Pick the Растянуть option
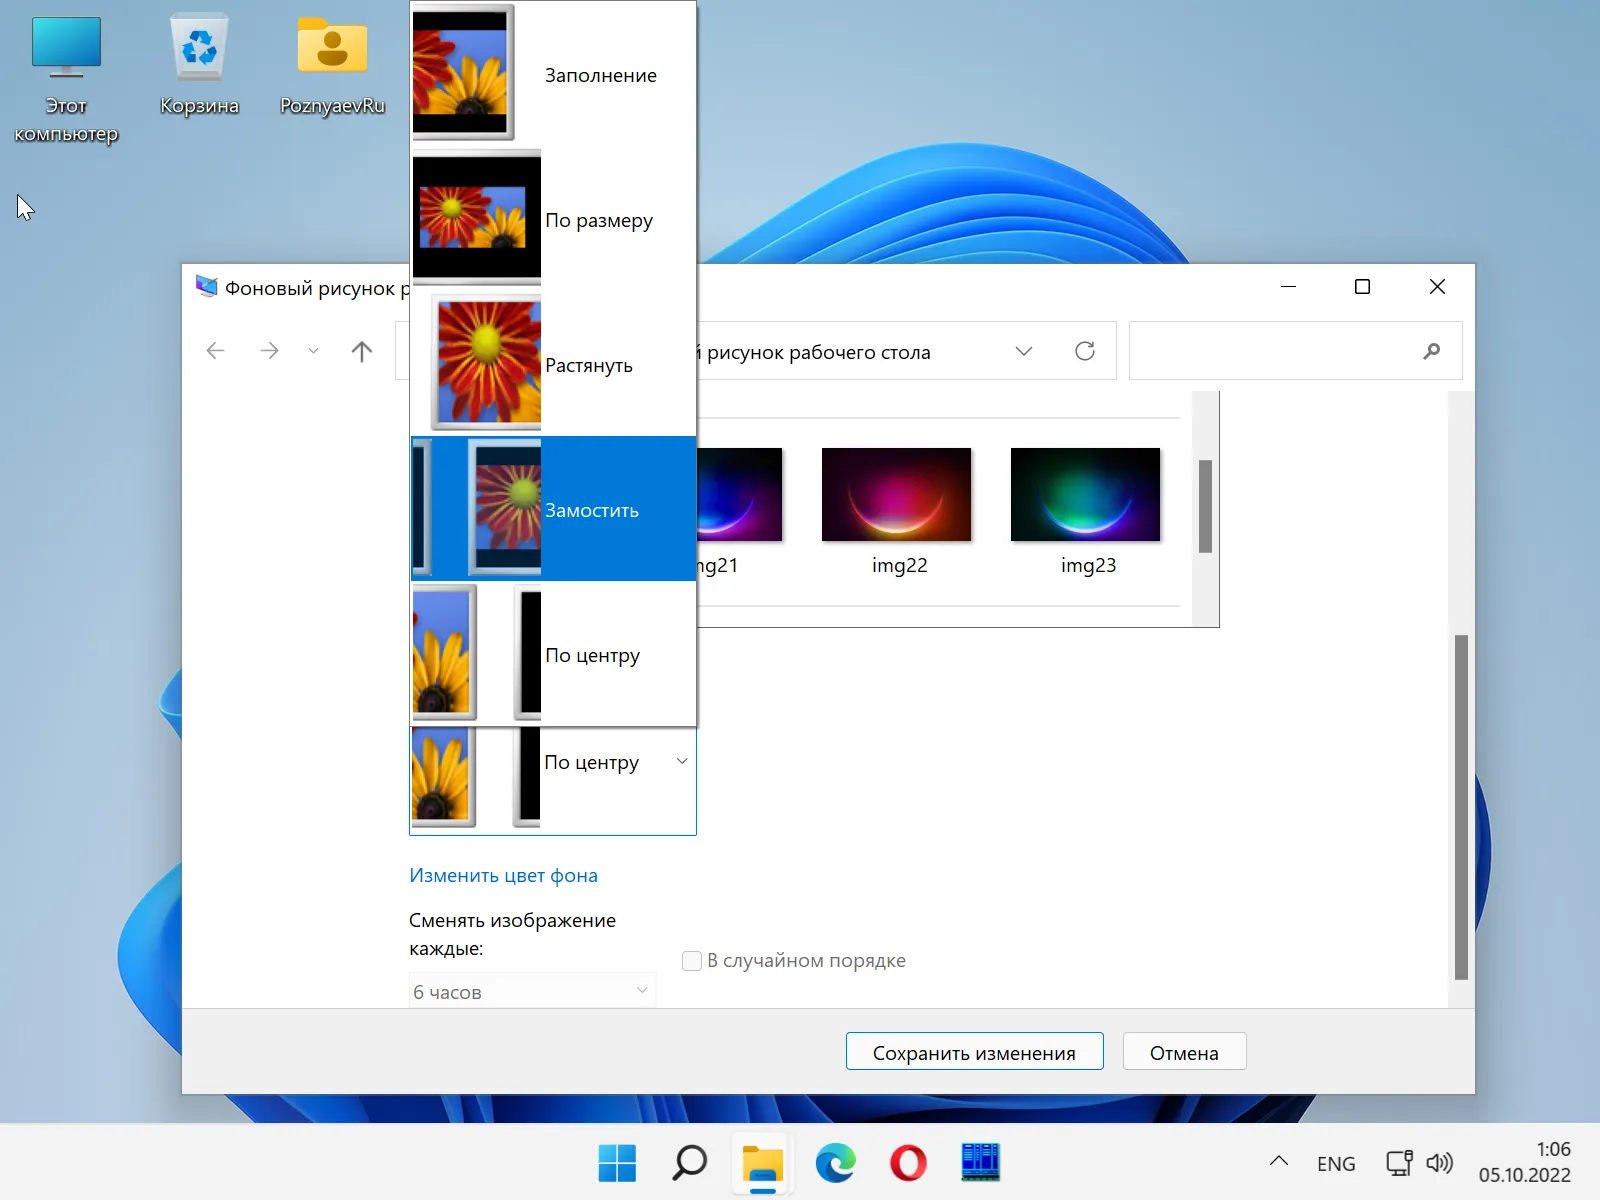Viewport: 1600px width, 1200px height. pos(553,364)
